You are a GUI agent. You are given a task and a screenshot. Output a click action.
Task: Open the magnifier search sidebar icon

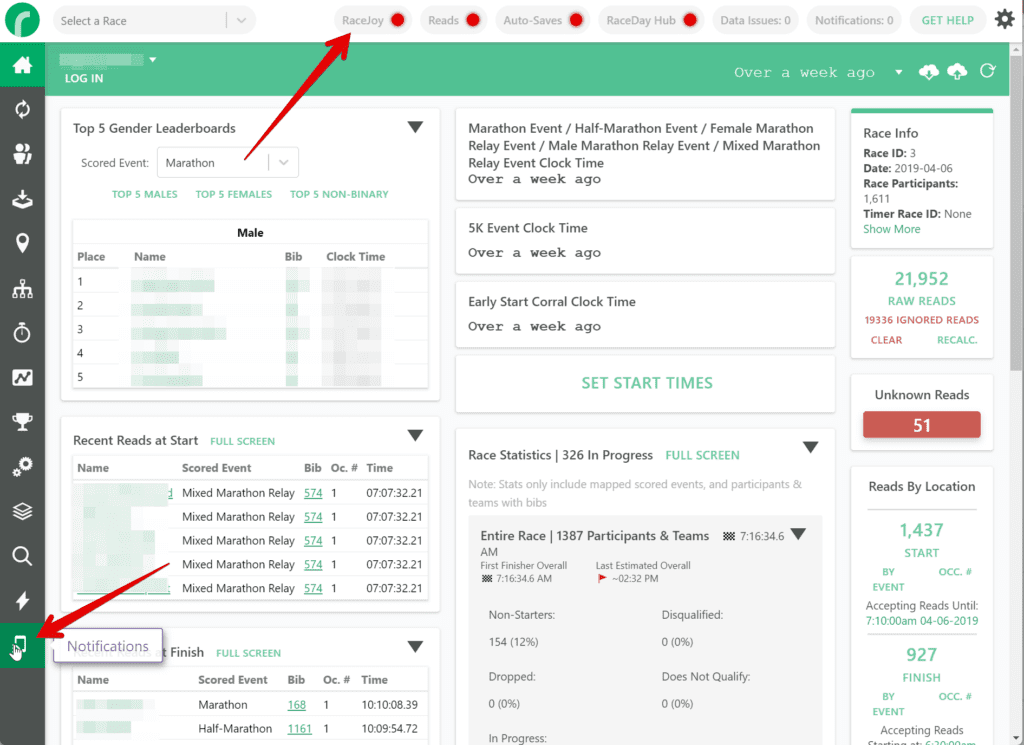coord(22,556)
